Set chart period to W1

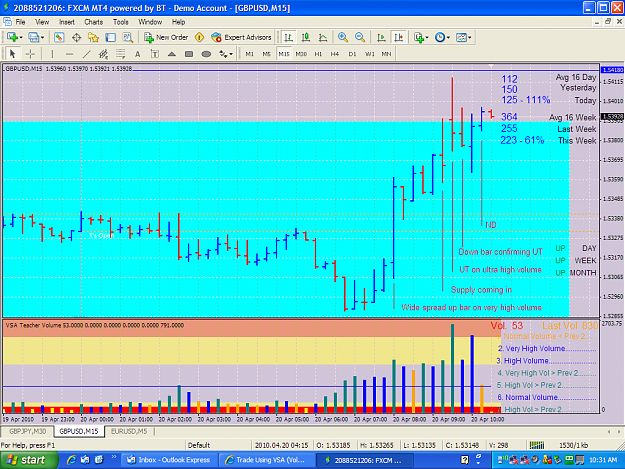[x=369, y=54]
